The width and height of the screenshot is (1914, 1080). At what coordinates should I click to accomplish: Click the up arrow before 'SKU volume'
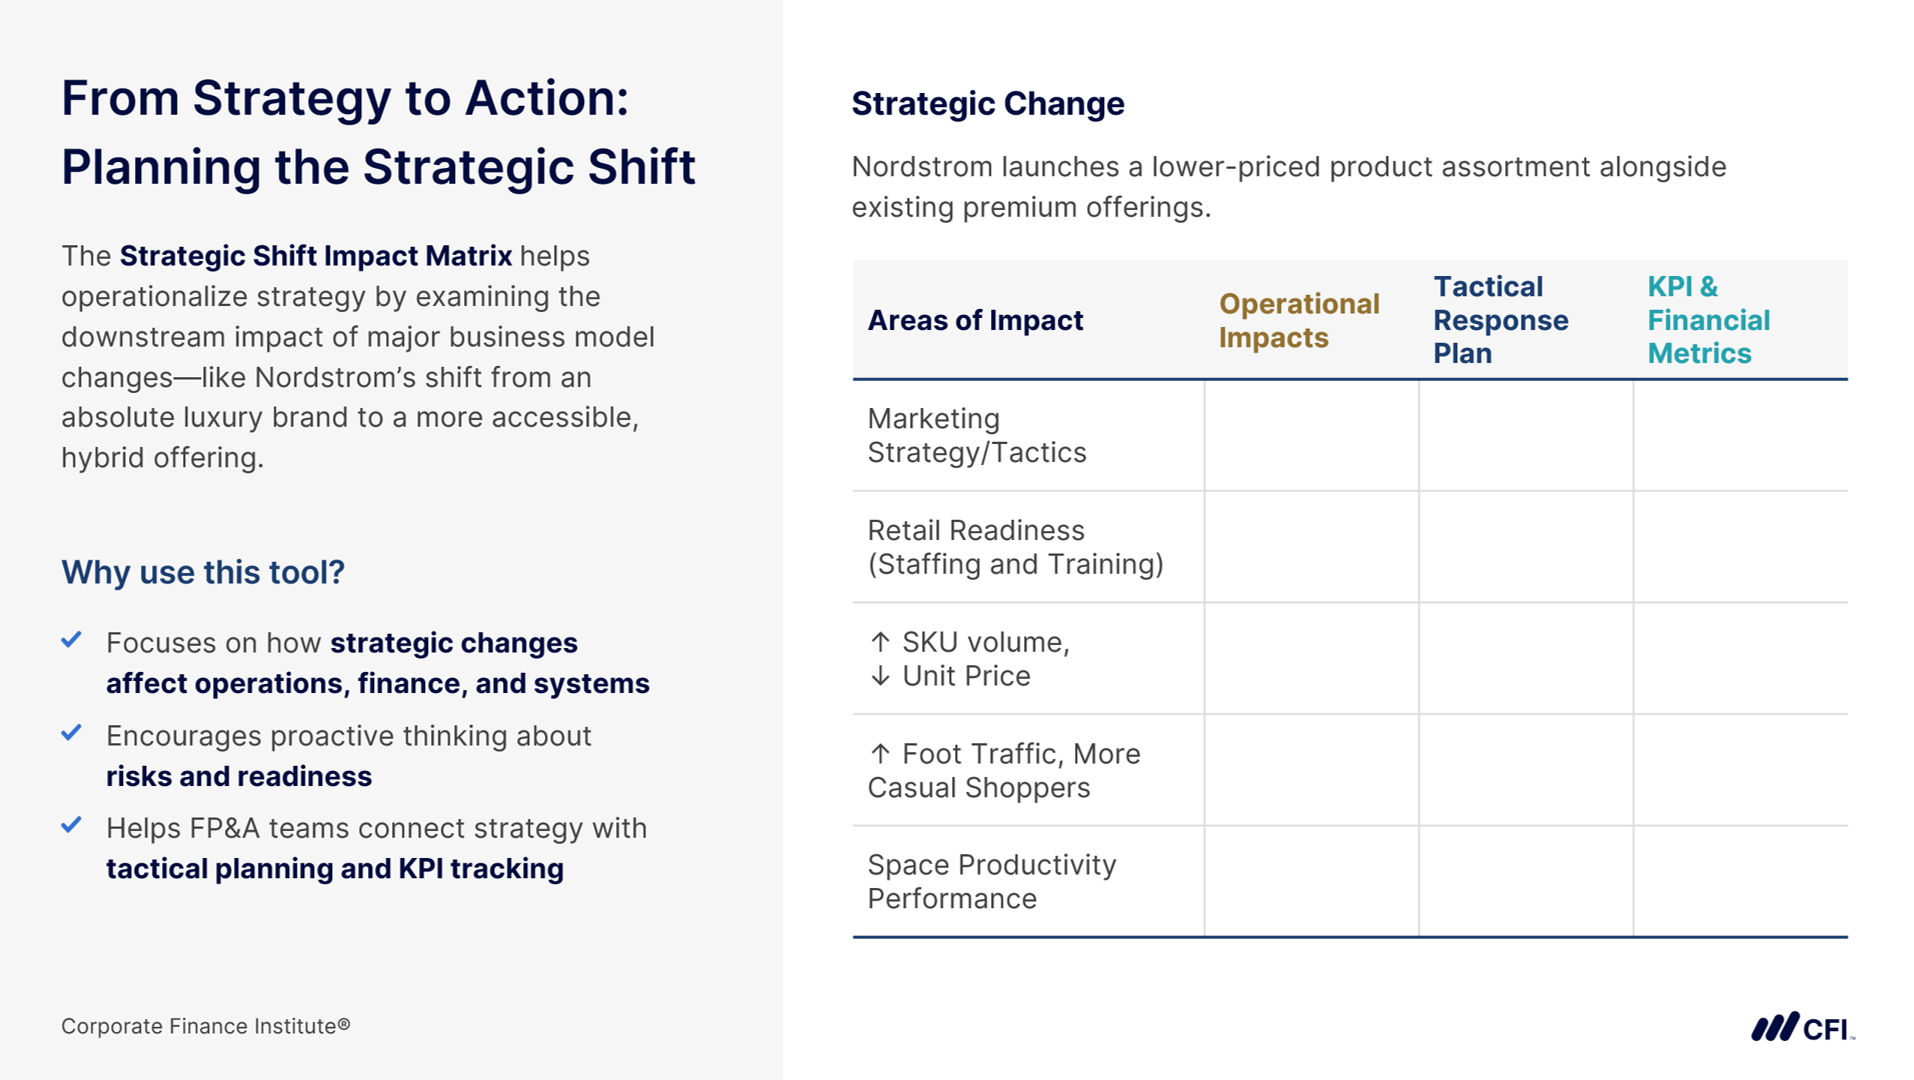(880, 642)
